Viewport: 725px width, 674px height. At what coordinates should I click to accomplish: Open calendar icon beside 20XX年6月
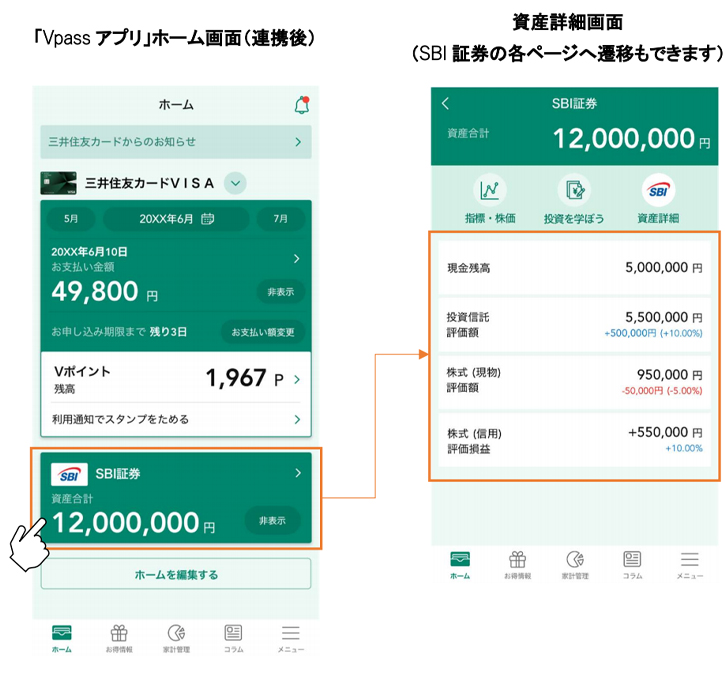pos(208,219)
